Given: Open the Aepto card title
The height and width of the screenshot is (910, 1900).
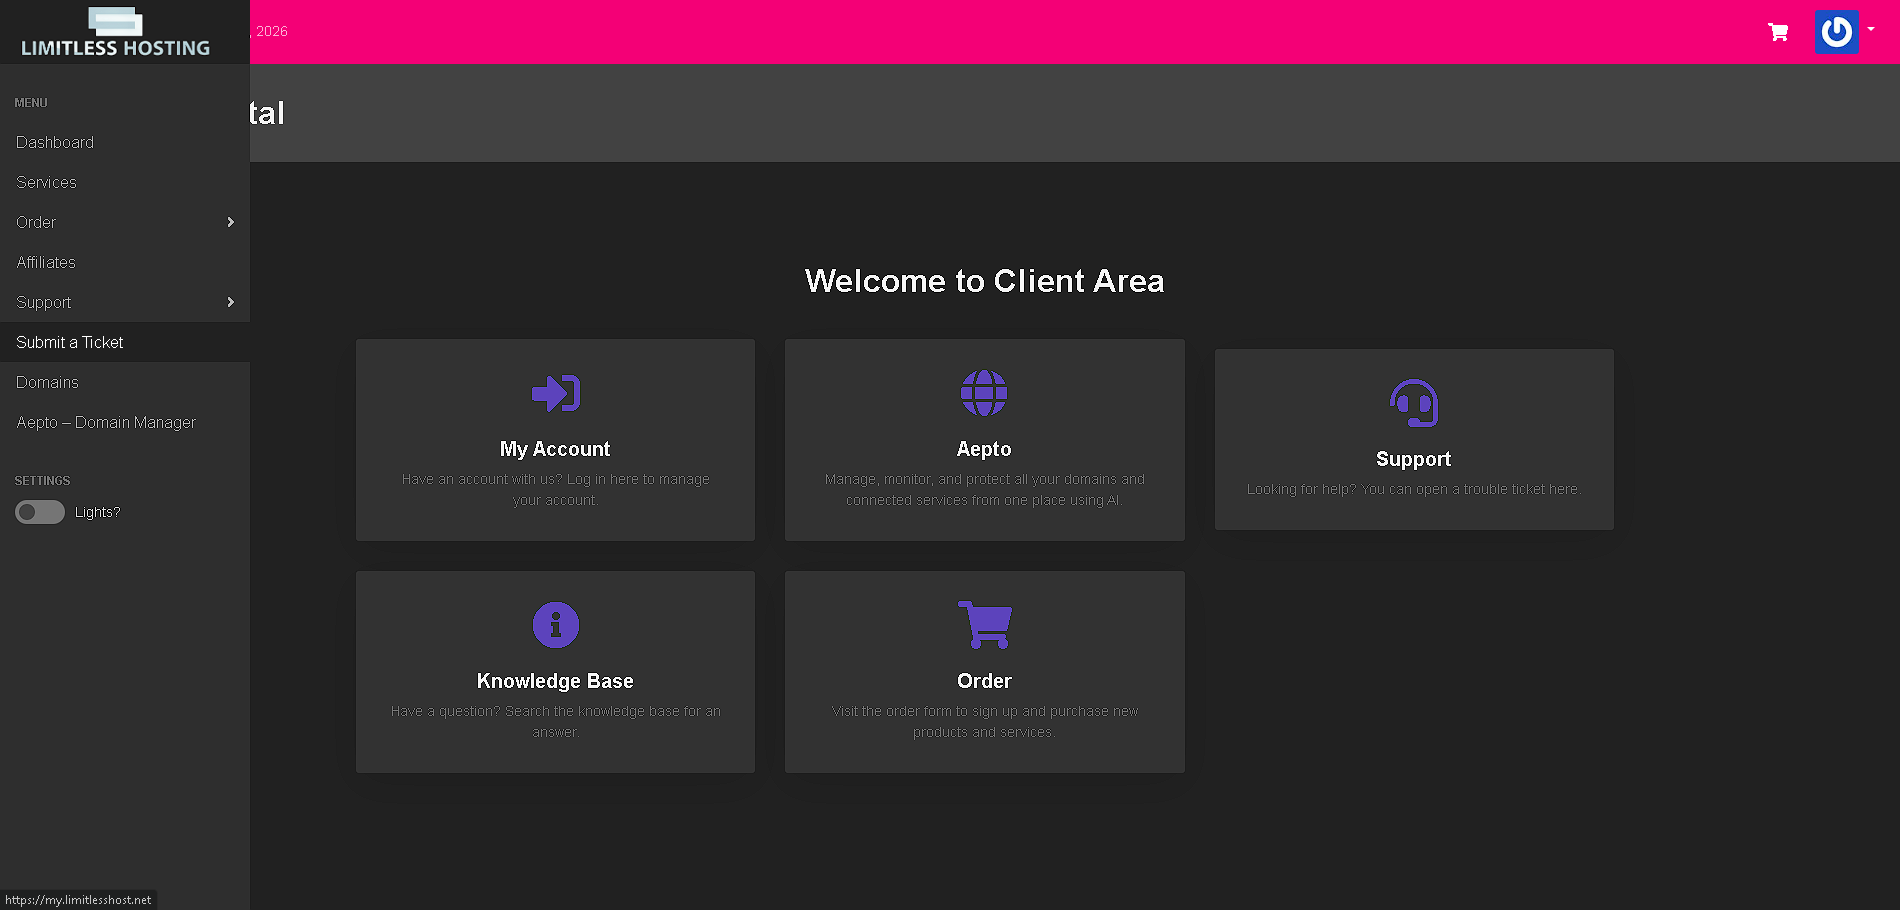Looking at the screenshot, I should (x=984, y=449).
